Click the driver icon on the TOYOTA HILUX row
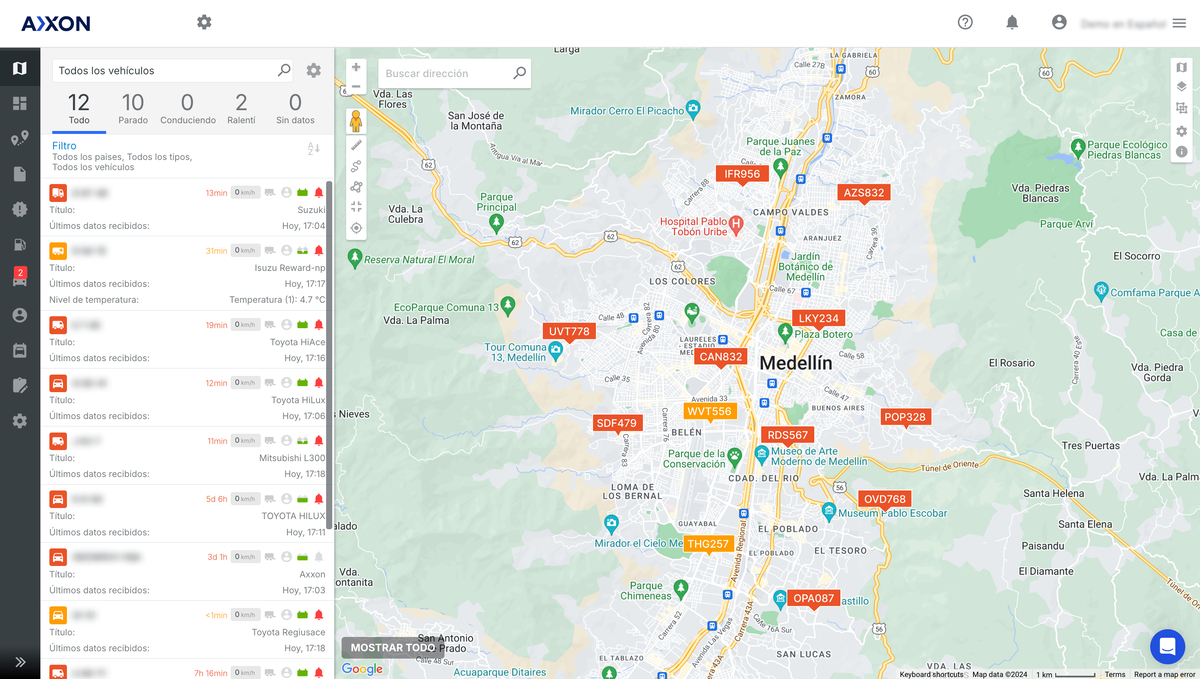This screenshot has height=679, width=1200. tap(286, 498)
